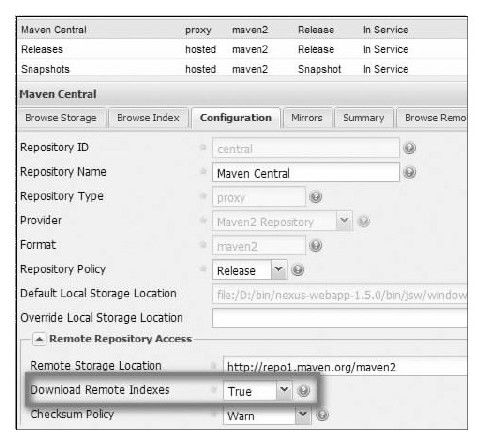Viewport: 479px width, 441px height.
Task: Select the Releases repository row
Action: click(242, 49)
